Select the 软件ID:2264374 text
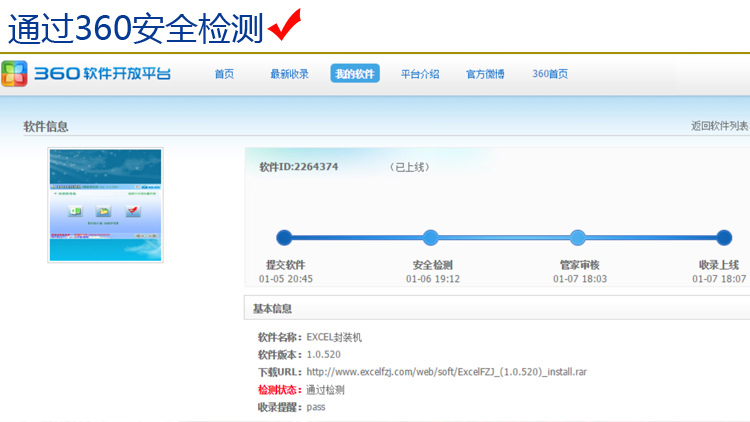The image size is (750, 422). click(x=298, y=167)
